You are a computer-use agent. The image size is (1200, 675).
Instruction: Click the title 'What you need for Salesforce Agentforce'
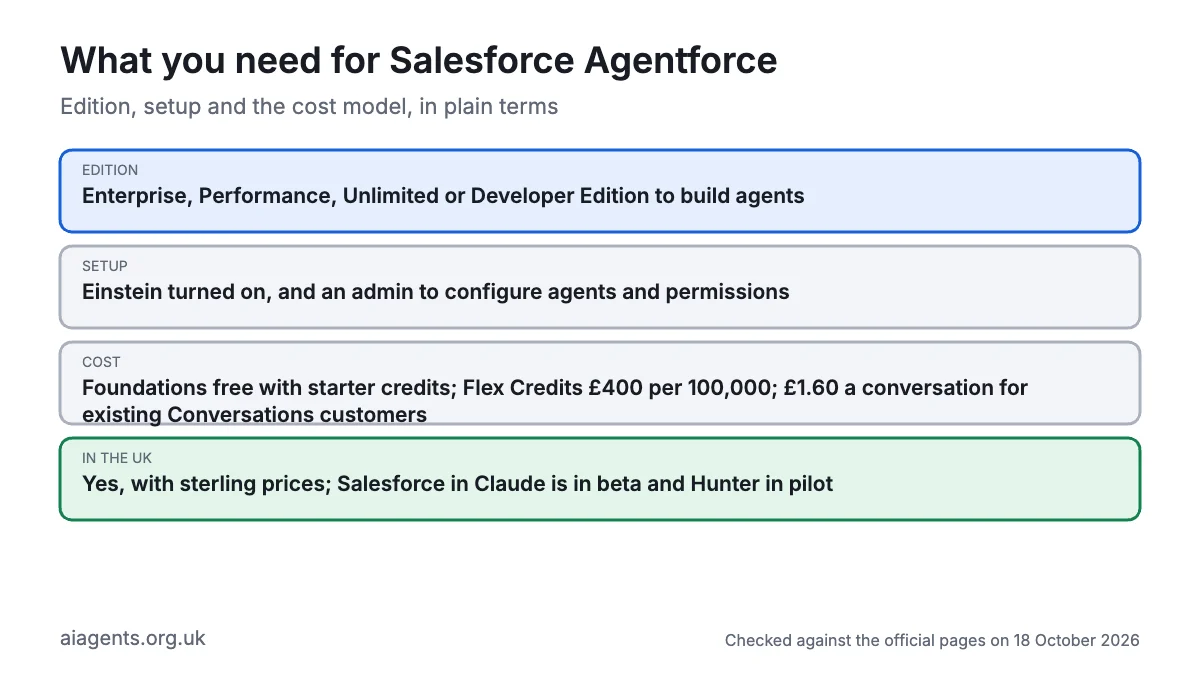[x=419, y=61]
